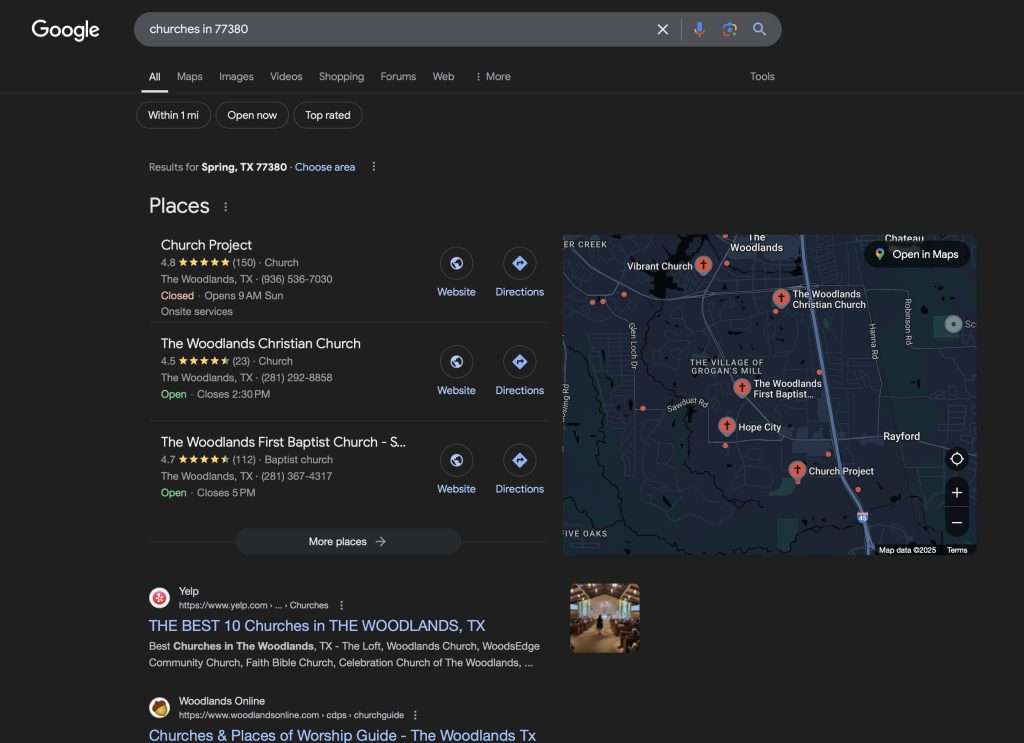This screenshot has width=1024, height=743.
Task: Zoom in on the map with the plus control
Action: (956, 492)
